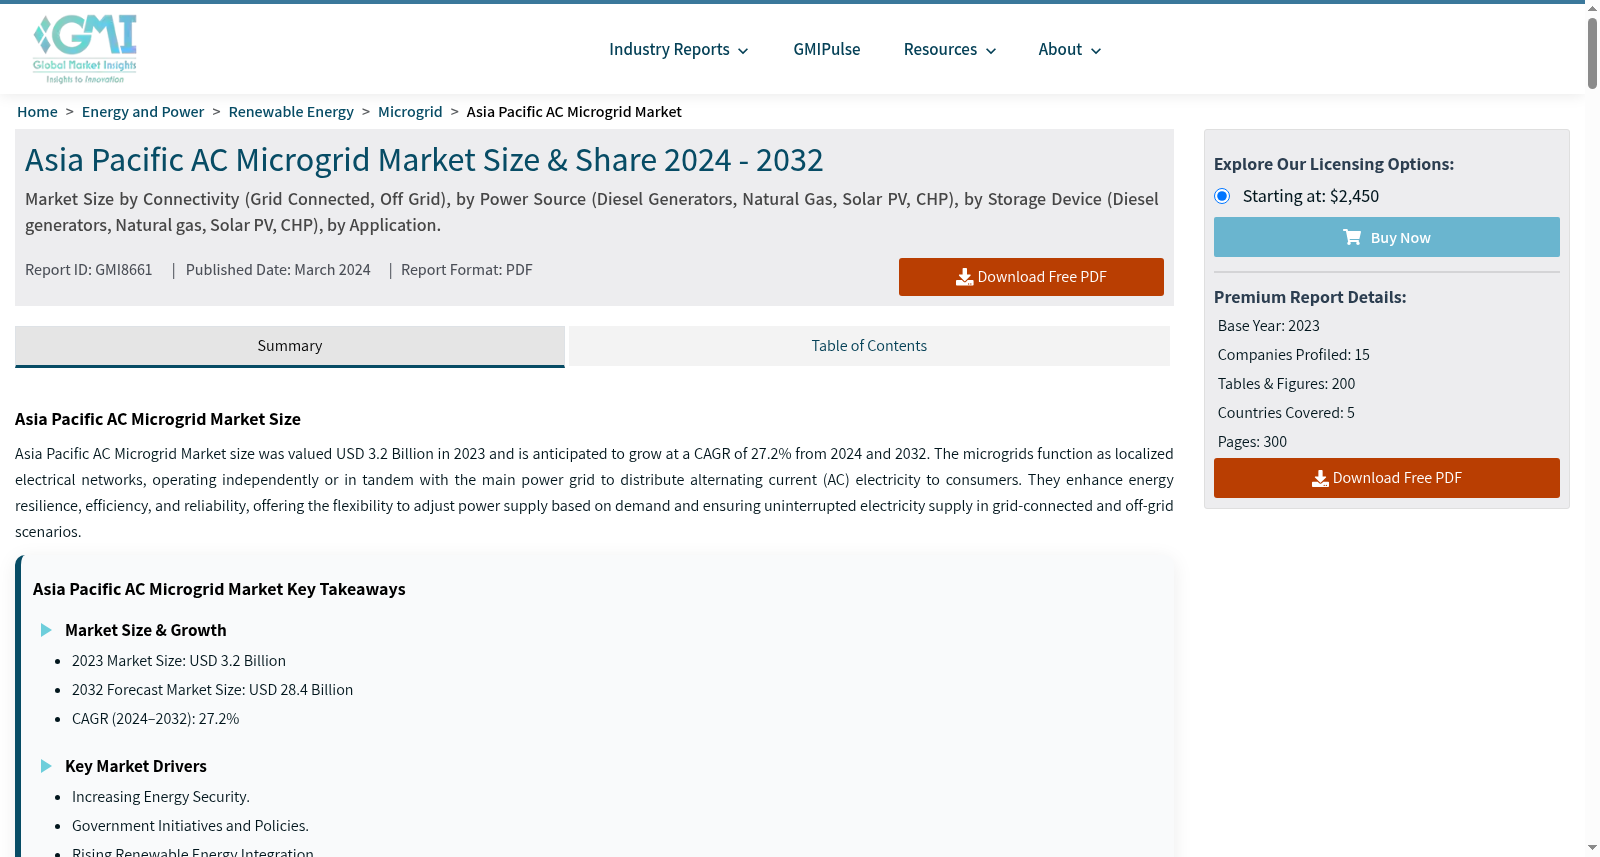Click the Asia Pacific AC Microgrid Market Key Takeaways heading

click(219, 589)
